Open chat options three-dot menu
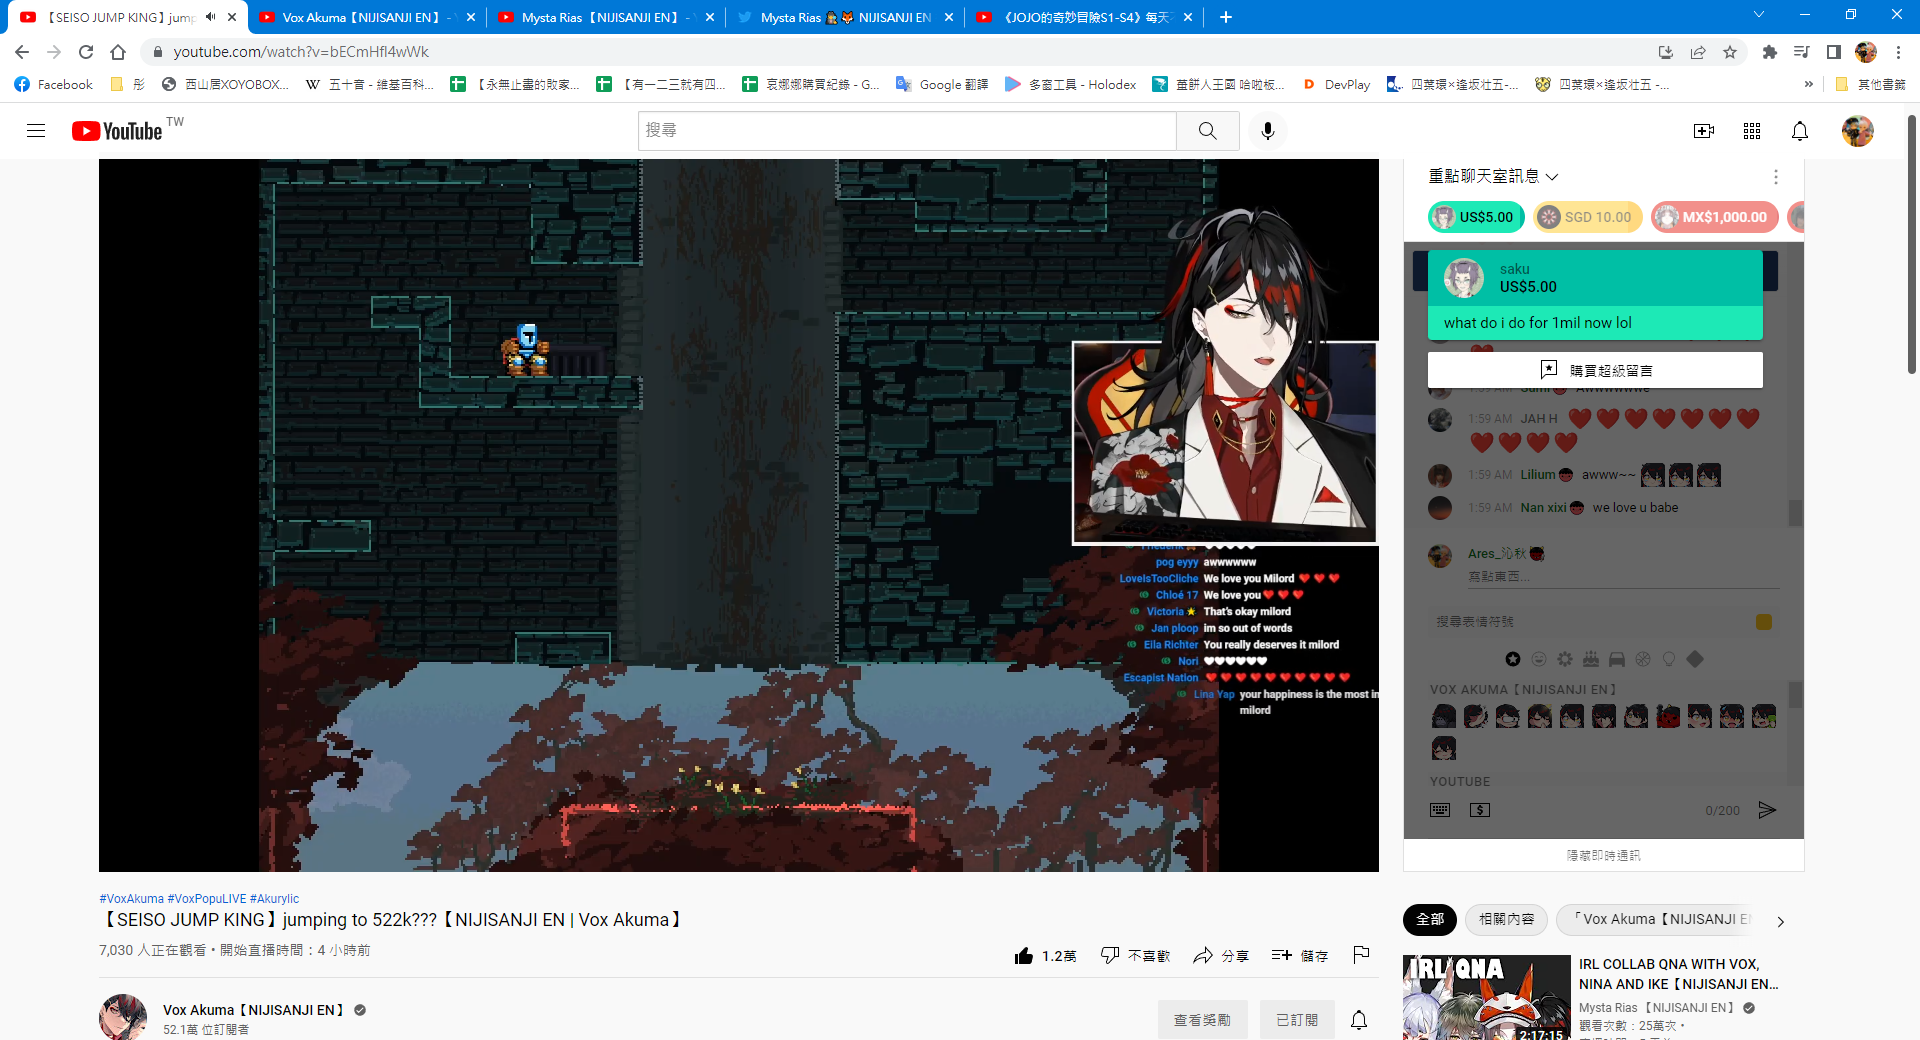The image size is (1920, 1040). point(1776,177)
